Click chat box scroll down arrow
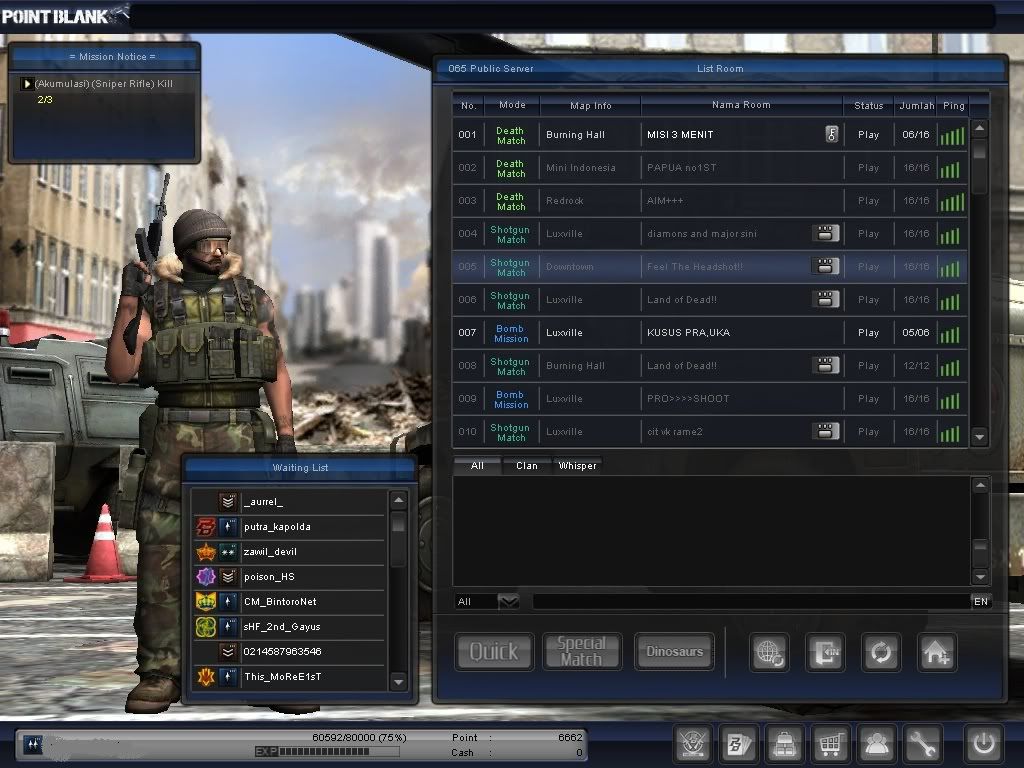 pos(980,577)
